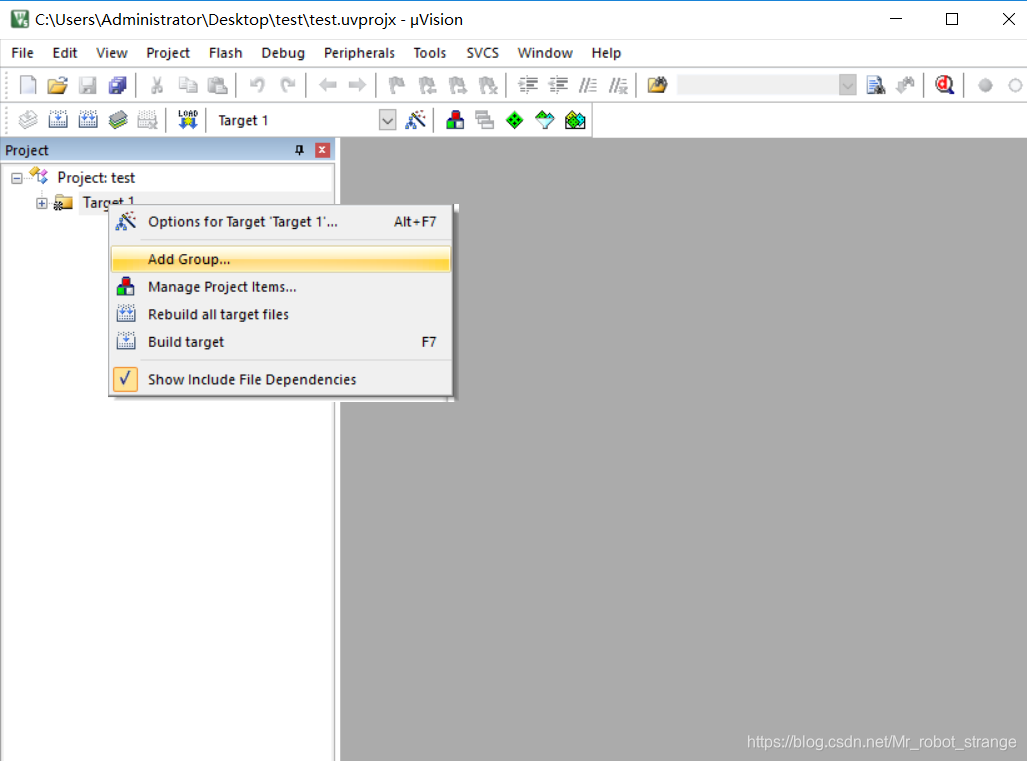Click the Translate file icon

click(28, 120)
